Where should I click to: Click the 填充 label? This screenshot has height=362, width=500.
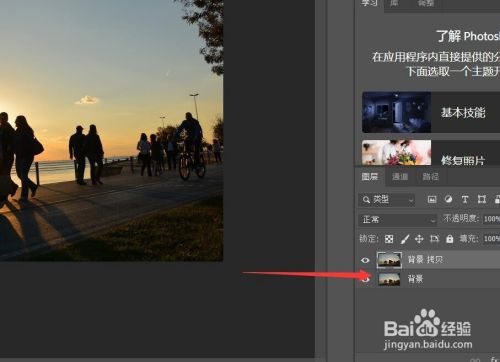point(469,238)
